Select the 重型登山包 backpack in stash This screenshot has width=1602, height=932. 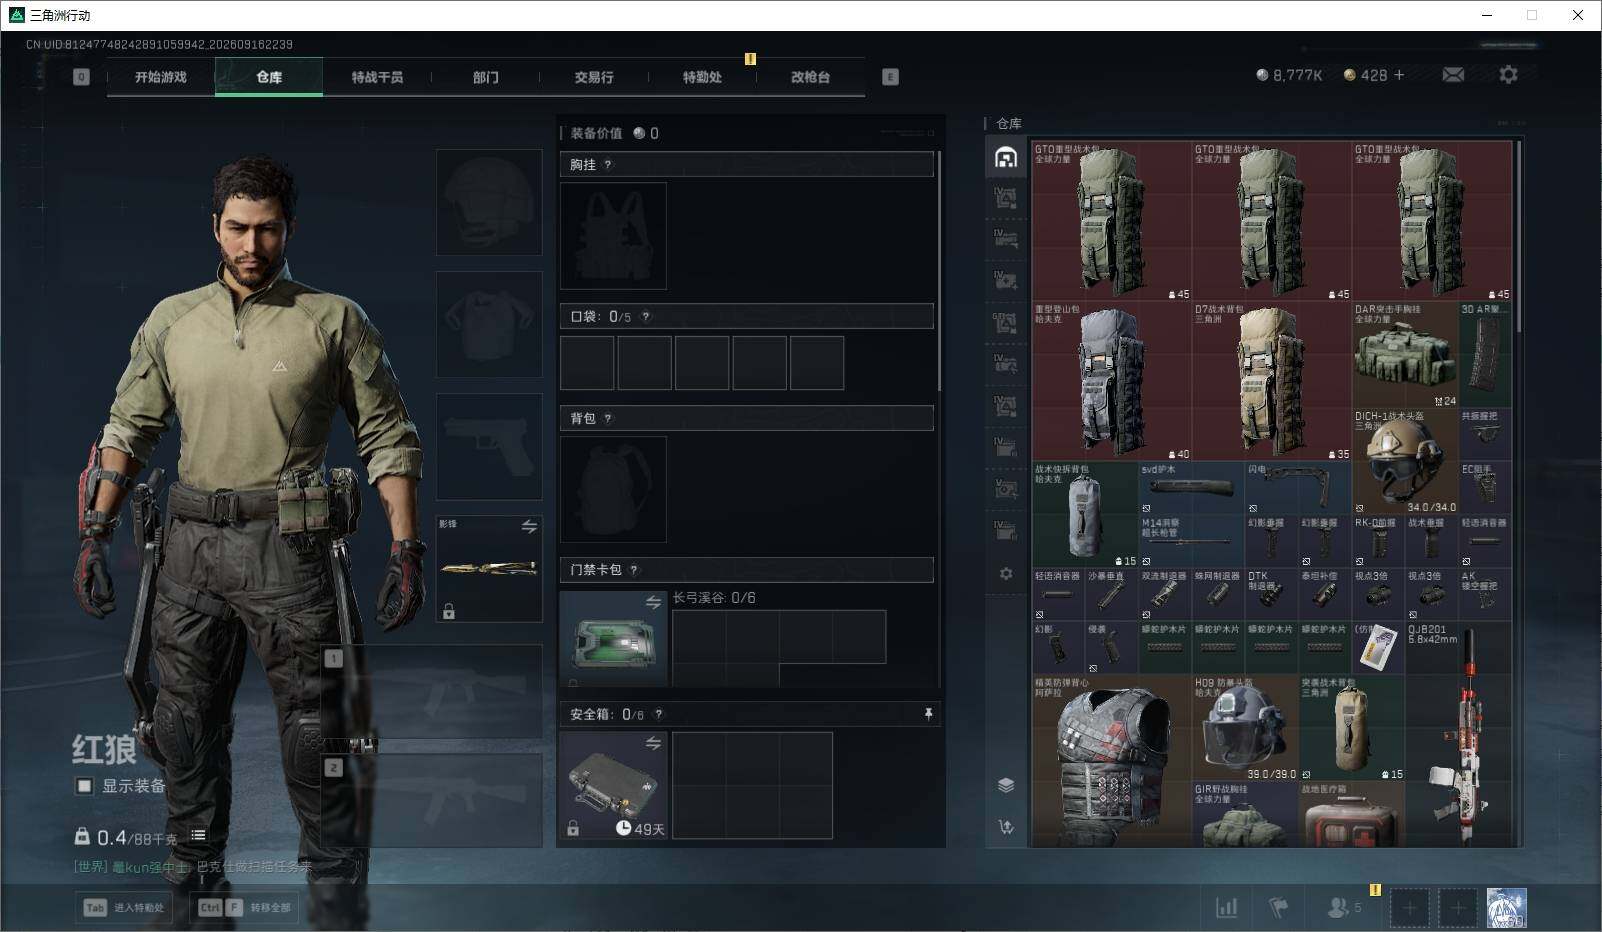1112,381
